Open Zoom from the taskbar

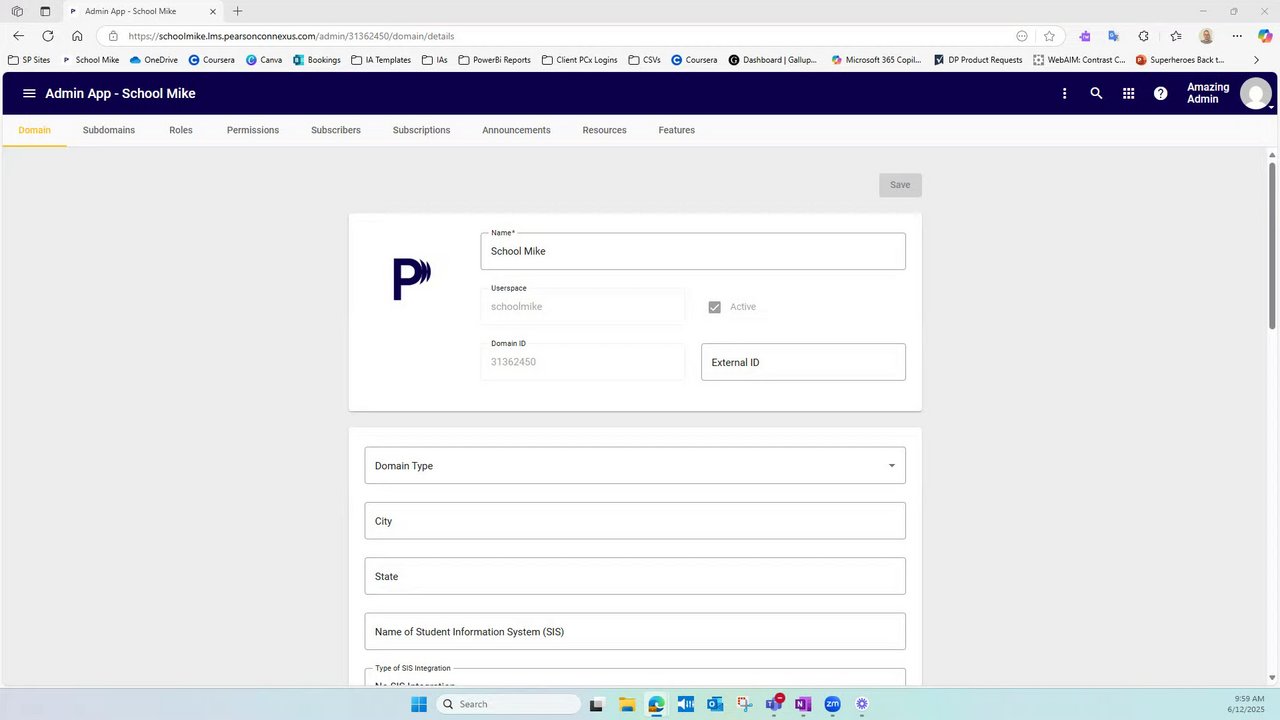(832, 704)
